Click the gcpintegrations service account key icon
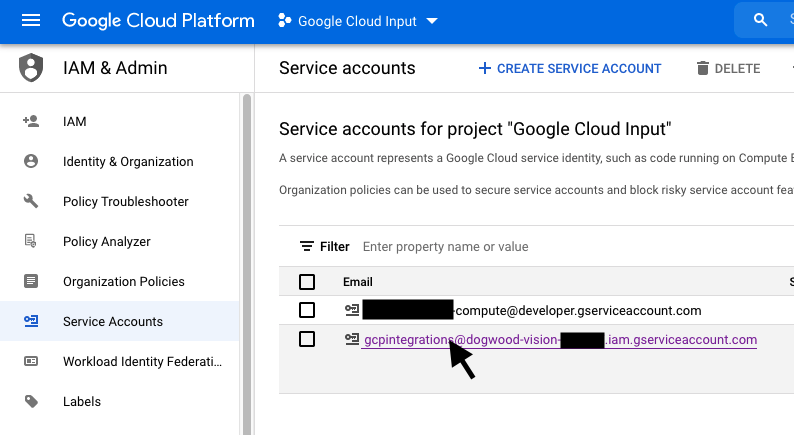The height and width of the screenshot is (435, 794). (352, 339)
